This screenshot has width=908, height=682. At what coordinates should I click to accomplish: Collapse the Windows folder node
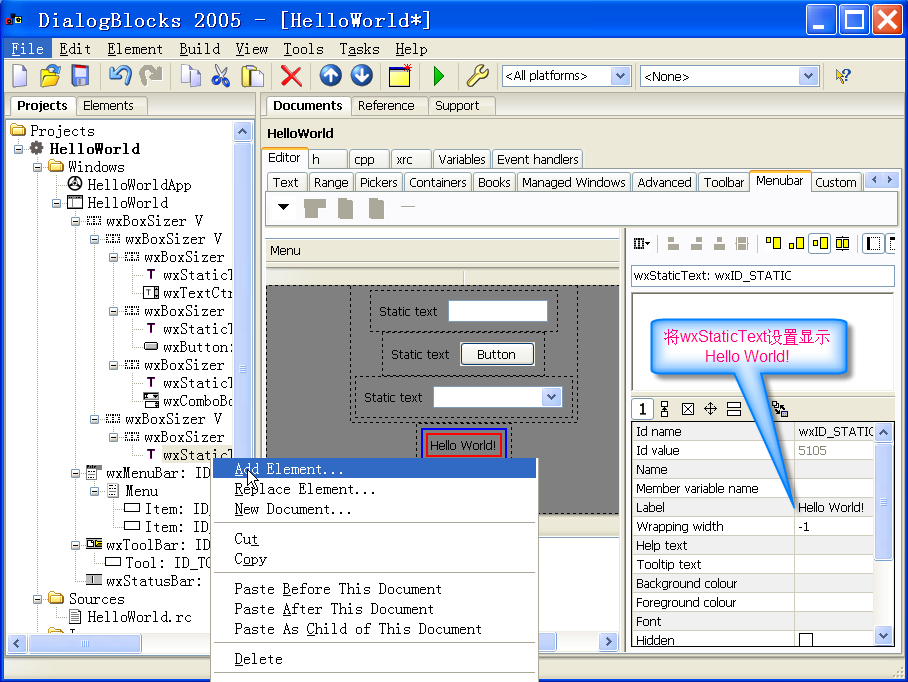38,167
